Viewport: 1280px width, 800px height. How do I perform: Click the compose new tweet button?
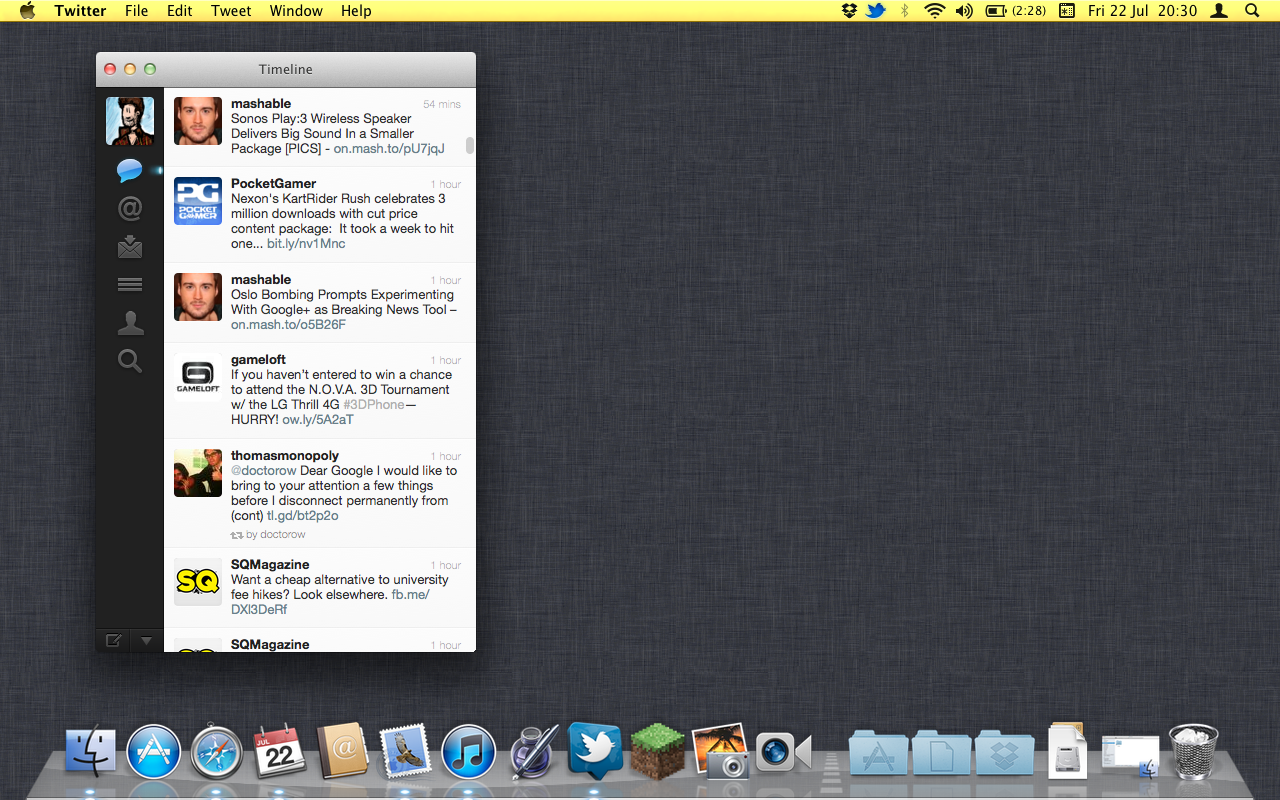pos(113,640)
